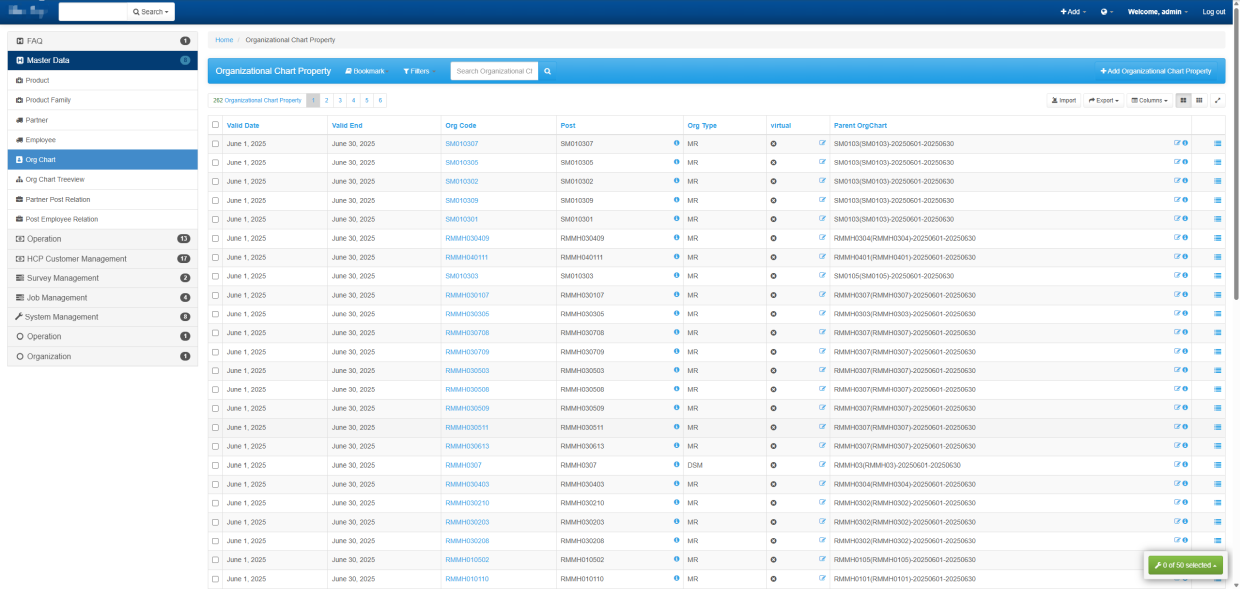
Task: Click the expand to fullscreen icon
Action: pyautogui.click(x=1217, y=100)
